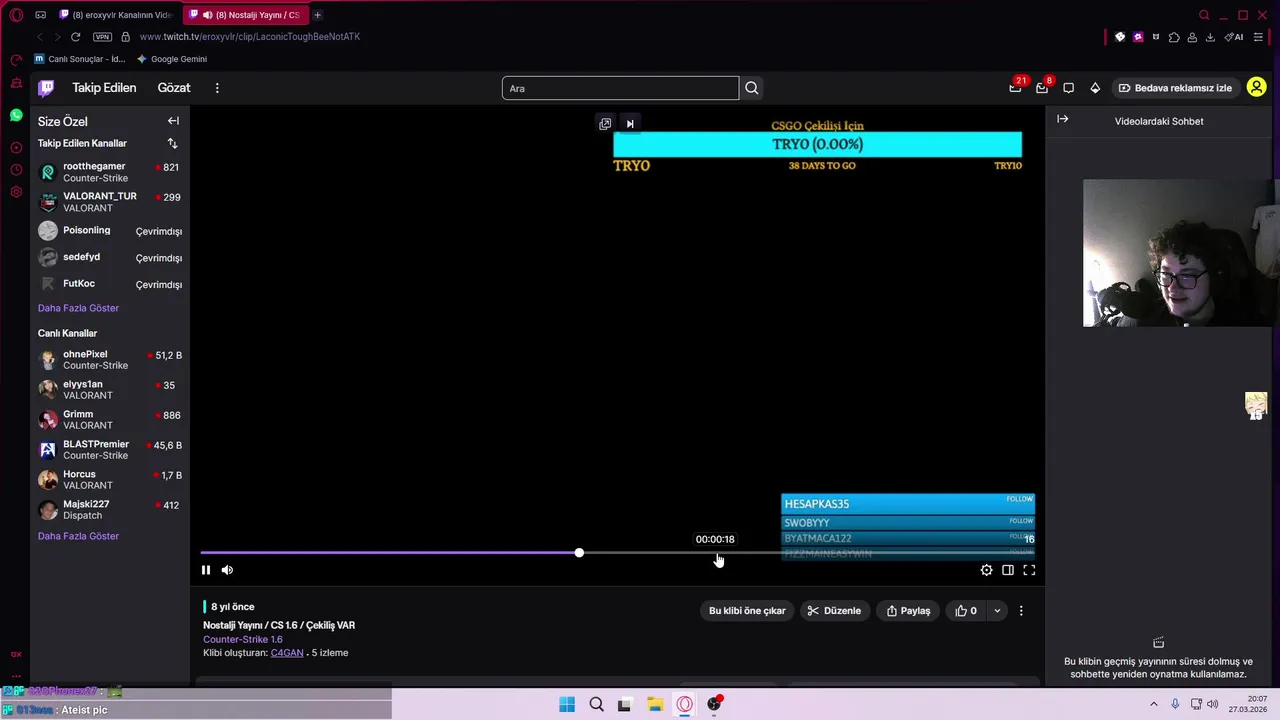The height and width of the screenshot is (720, 1280).
Task: Open Prime loot icon with 21 badge
Action: click(1015, 88)
